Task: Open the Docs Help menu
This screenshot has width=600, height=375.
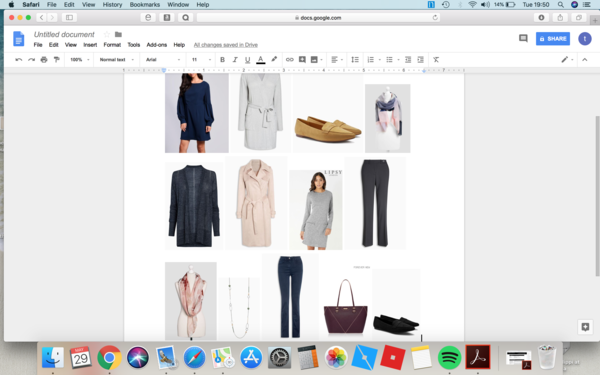Action: click(x=179, y=45)
